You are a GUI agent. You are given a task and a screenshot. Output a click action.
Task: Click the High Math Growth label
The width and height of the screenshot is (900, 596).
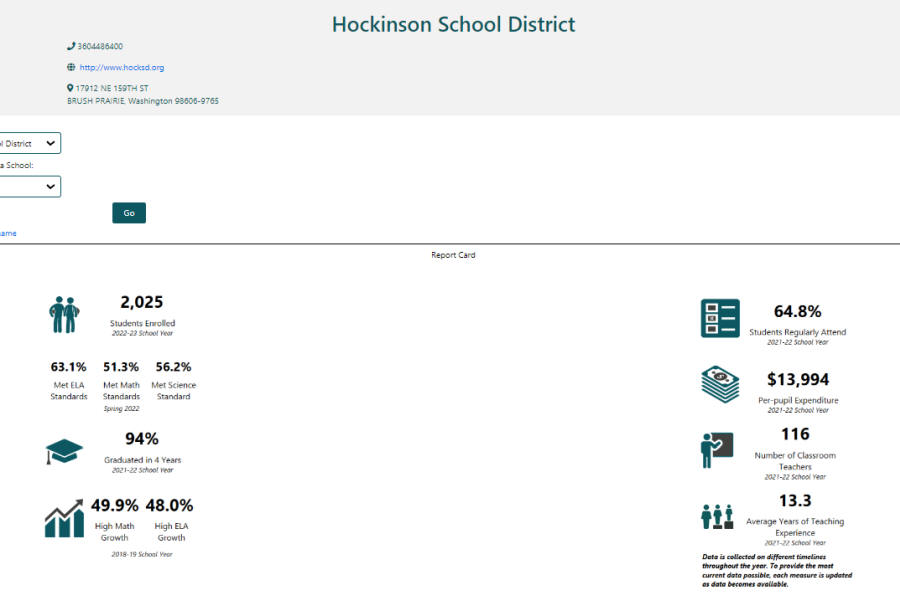pyautogui.click(x=114, y=532)
